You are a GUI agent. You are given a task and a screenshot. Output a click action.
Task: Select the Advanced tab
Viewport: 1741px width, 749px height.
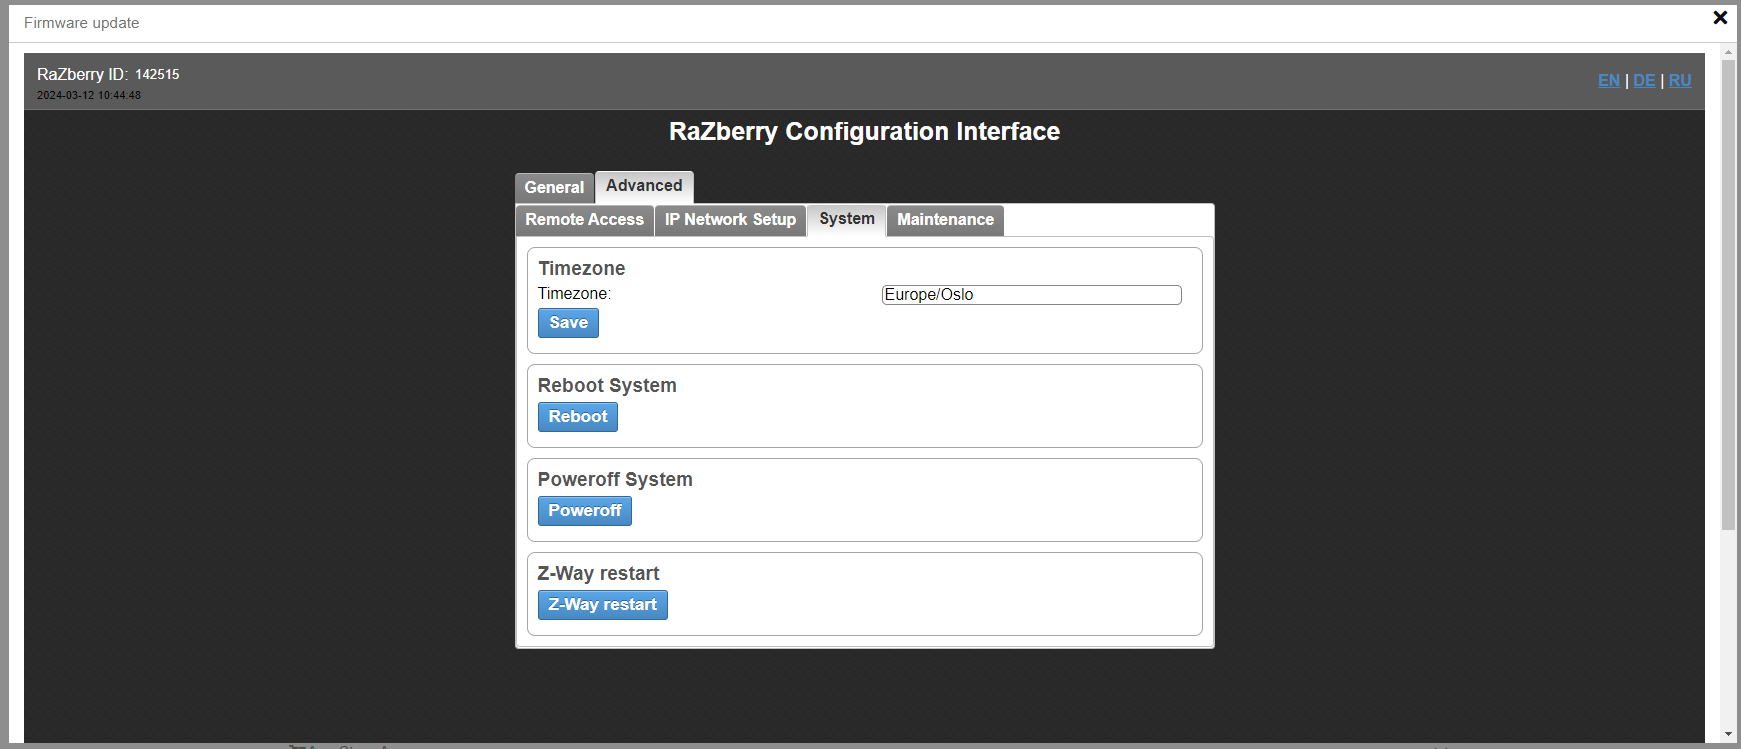point(644,186)
